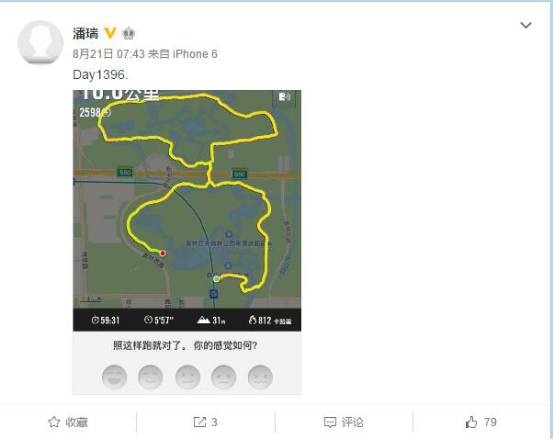Click the like count 79
554x440 pixels.
(x=490, y=422)
